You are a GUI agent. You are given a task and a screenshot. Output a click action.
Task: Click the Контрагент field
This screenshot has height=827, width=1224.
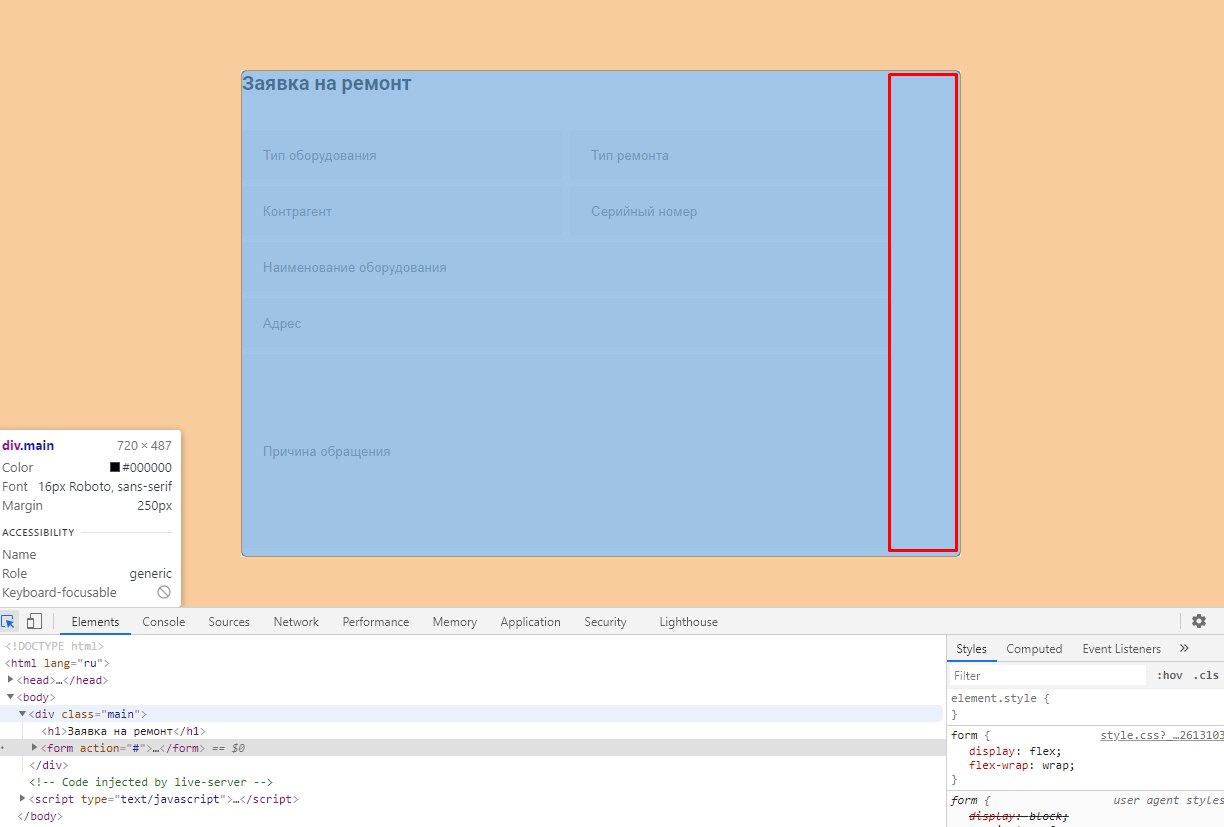(x=402, y=212)
